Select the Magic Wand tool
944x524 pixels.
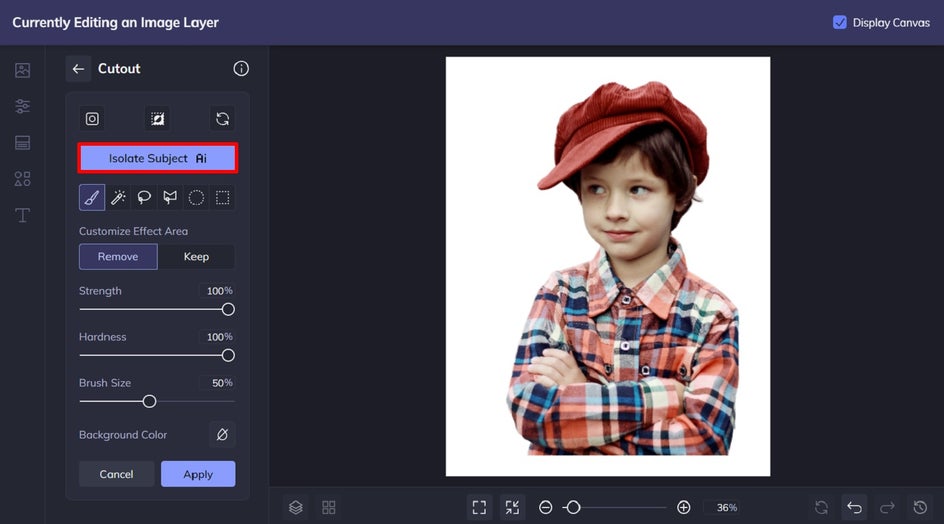point(118,198)
